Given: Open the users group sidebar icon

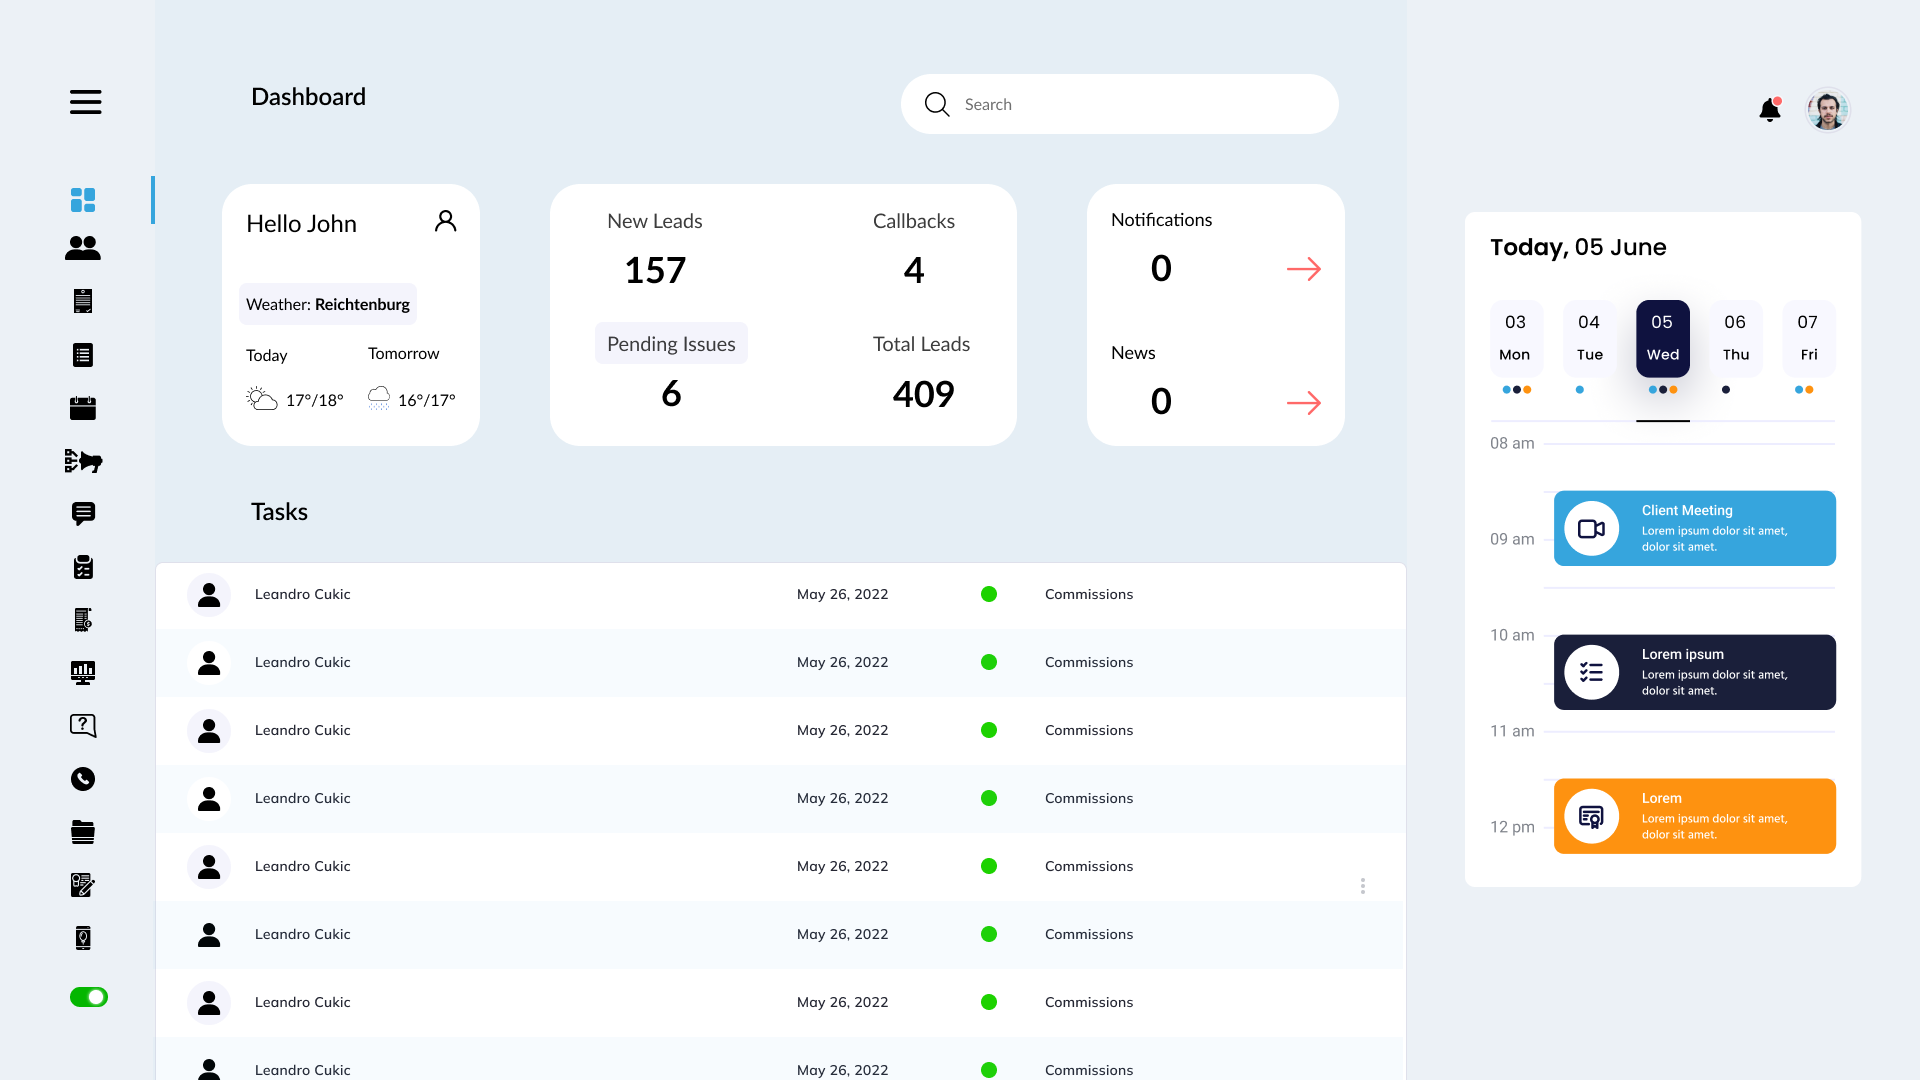Looking at the screenshot, I should point(83,248).
